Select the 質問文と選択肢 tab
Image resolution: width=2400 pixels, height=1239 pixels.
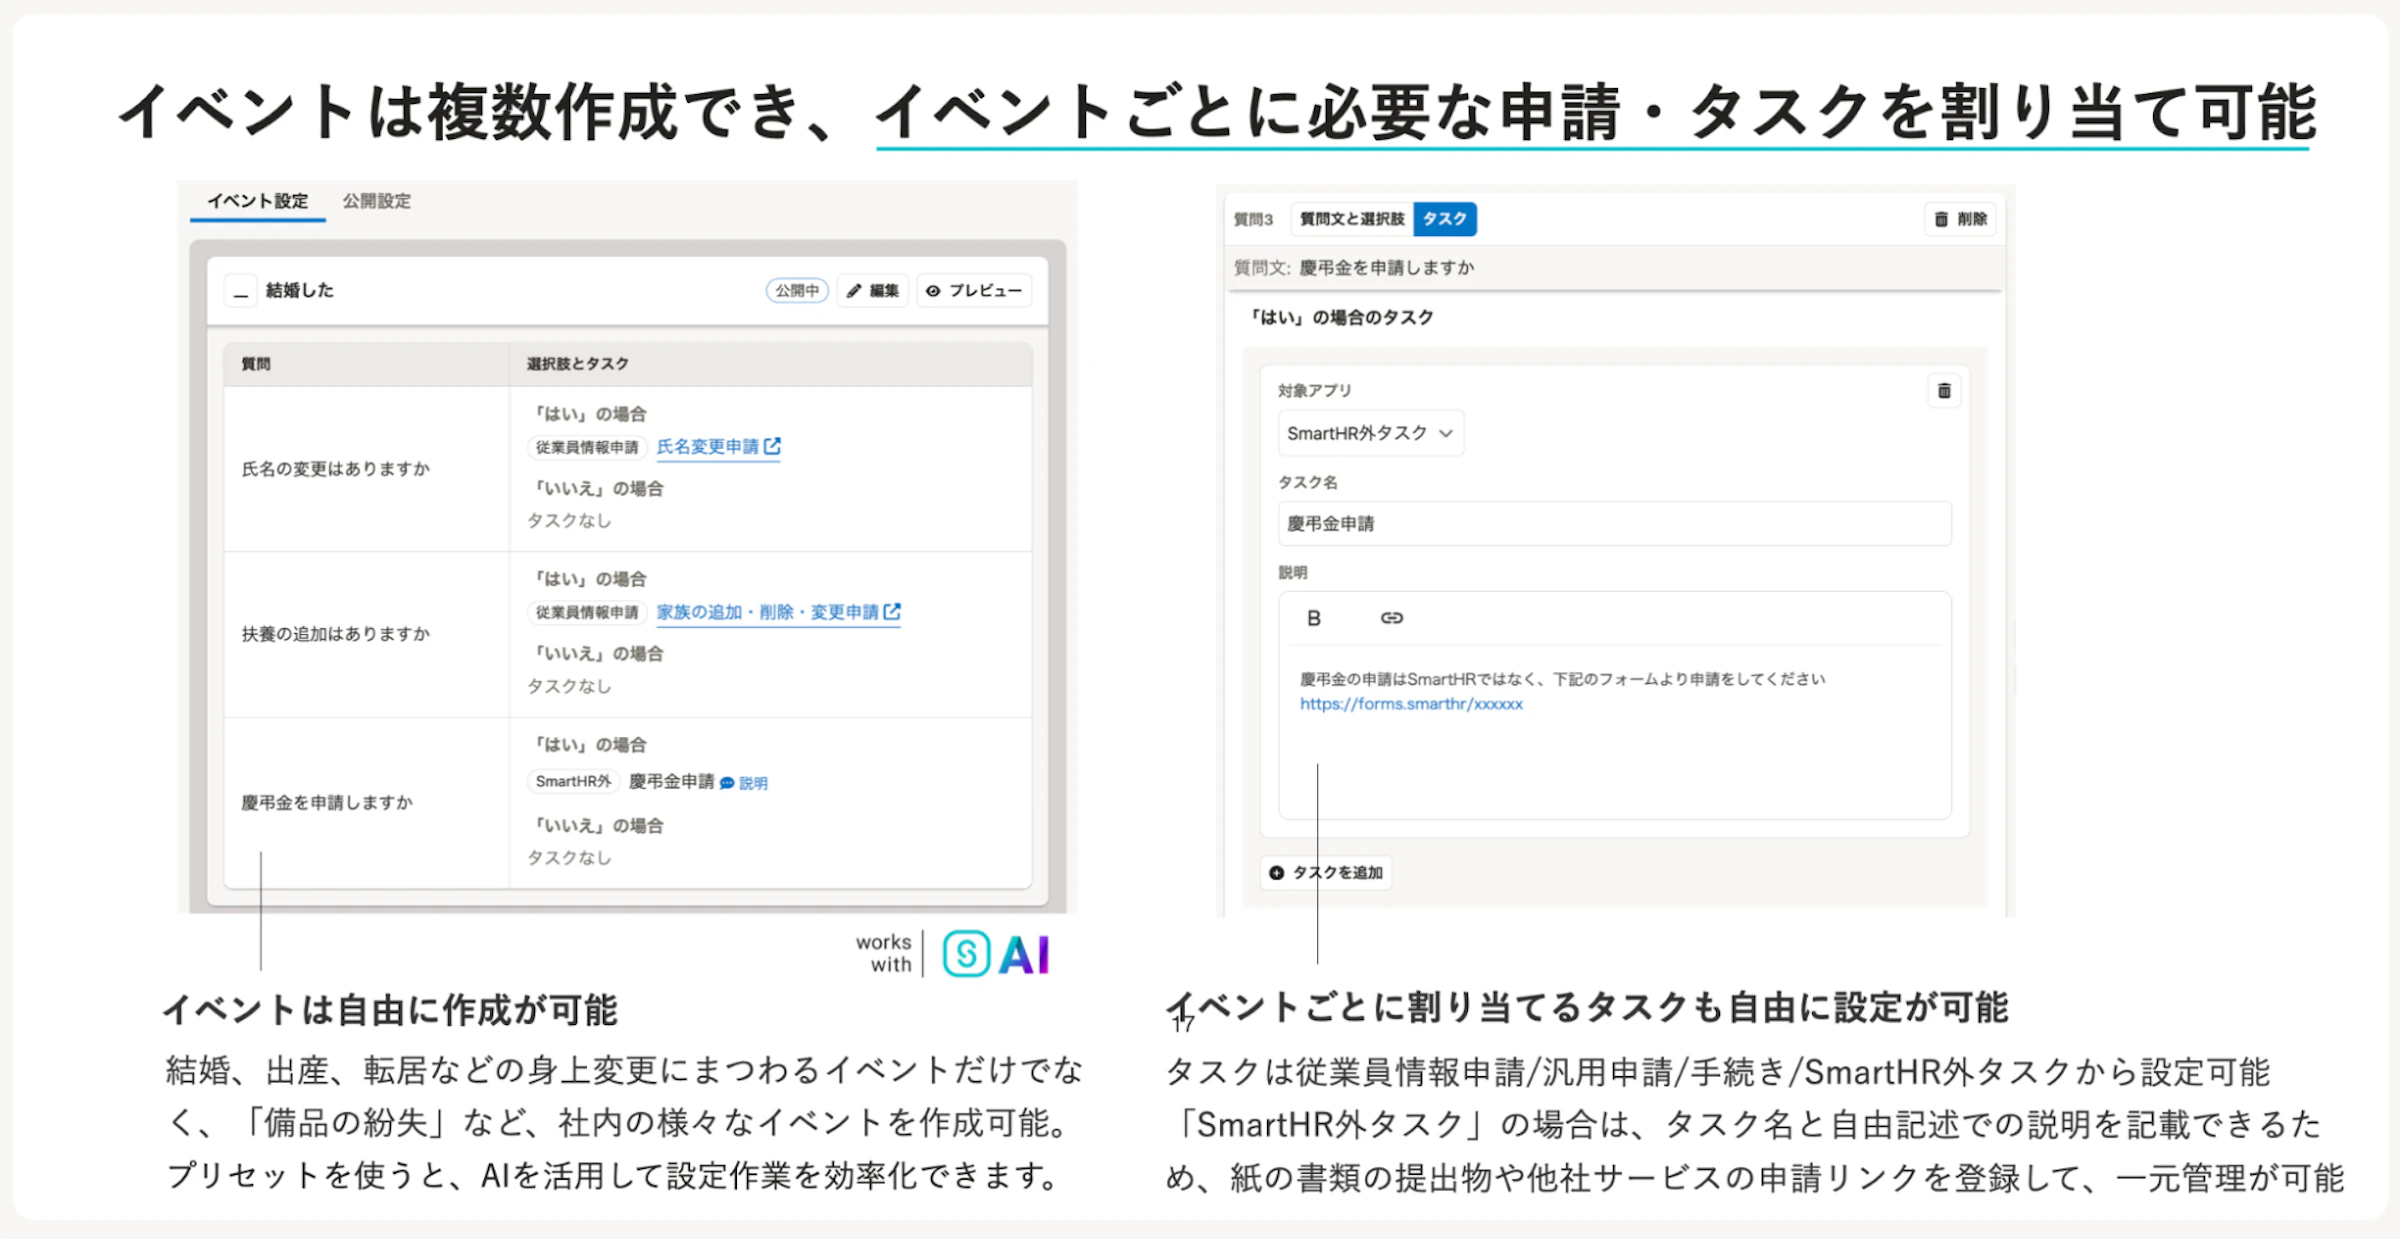(x=1352, y=219)
